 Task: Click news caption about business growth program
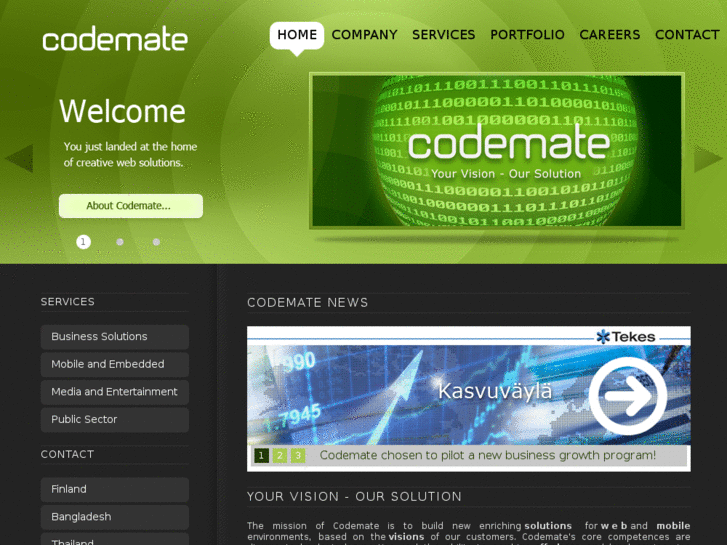[488, 455]
